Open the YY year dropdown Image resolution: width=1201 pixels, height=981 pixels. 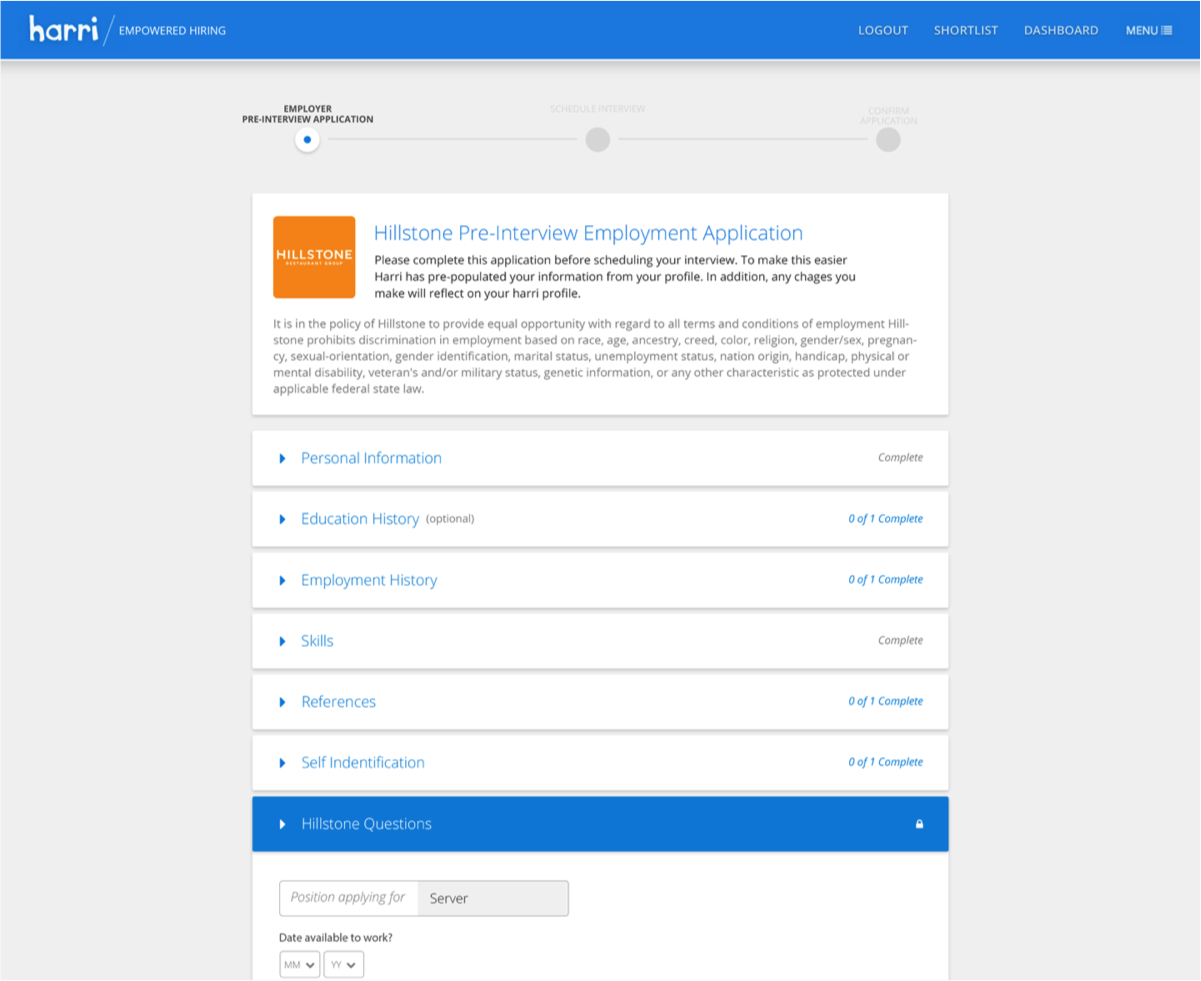click(344, 965)
